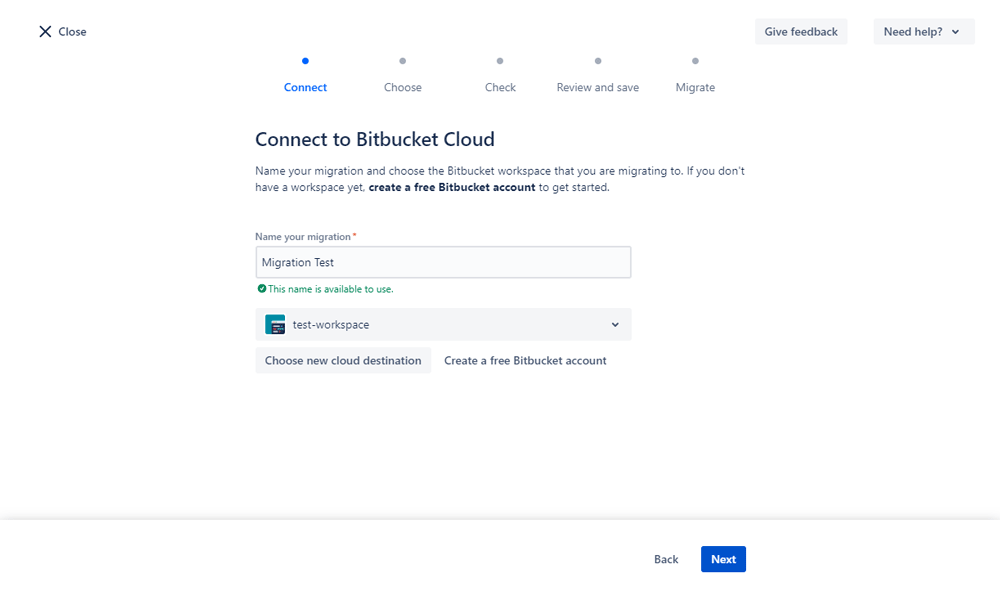Go Back to the previous step
Screen dimensions: 1000x598
pyautogui.click(x=666, y=559)
